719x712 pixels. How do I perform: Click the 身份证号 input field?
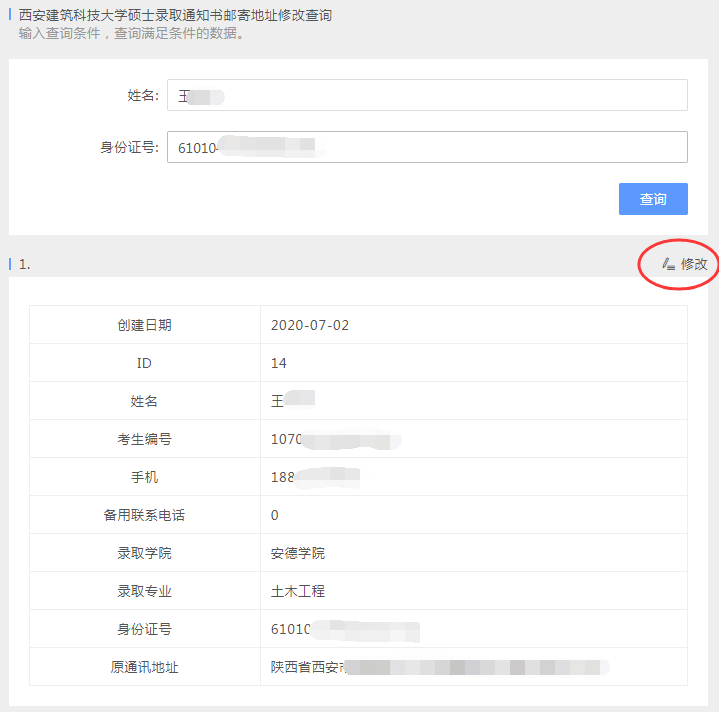click(x=427, y=147)
